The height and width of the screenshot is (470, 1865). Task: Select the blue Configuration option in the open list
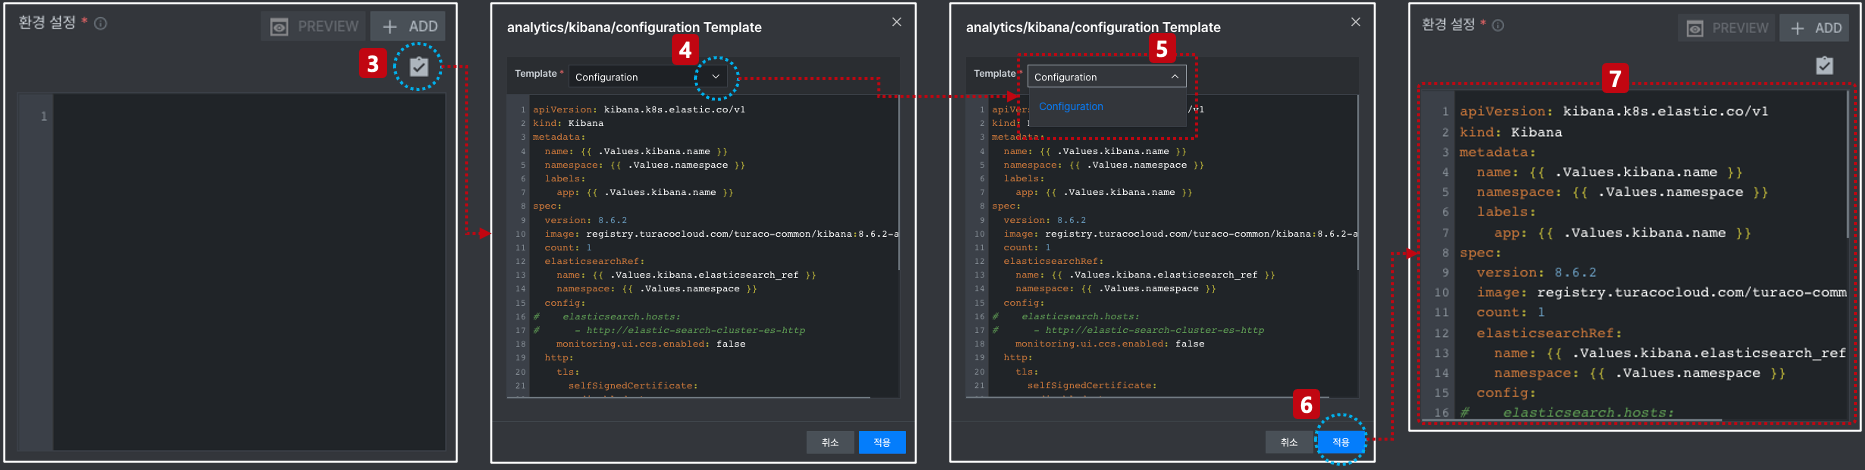pyautogui.click(x=1071, y=106)
